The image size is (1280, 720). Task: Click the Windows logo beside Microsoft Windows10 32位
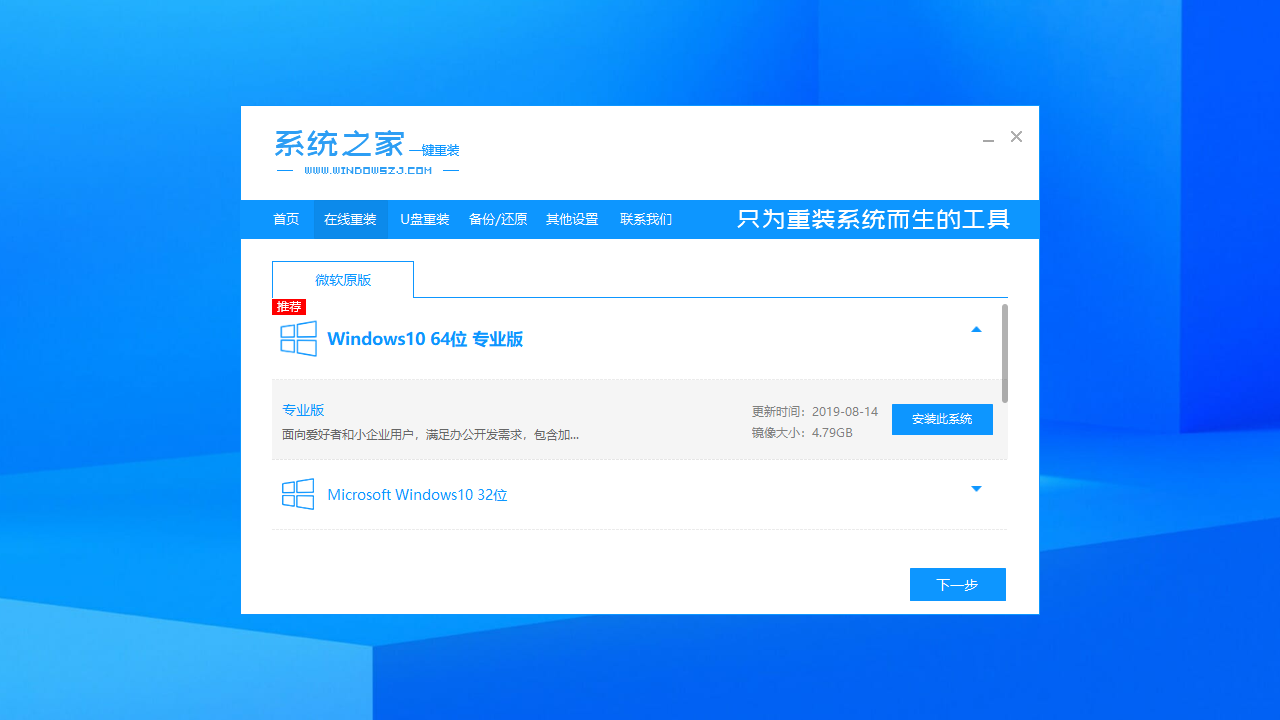[298, 494]
